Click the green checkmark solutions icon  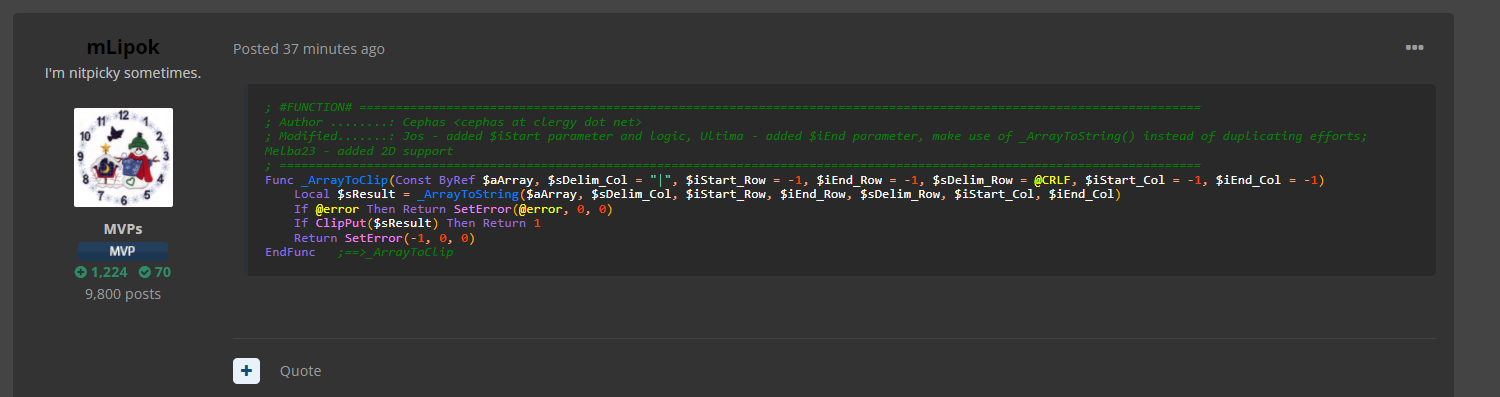pos(145,272)
